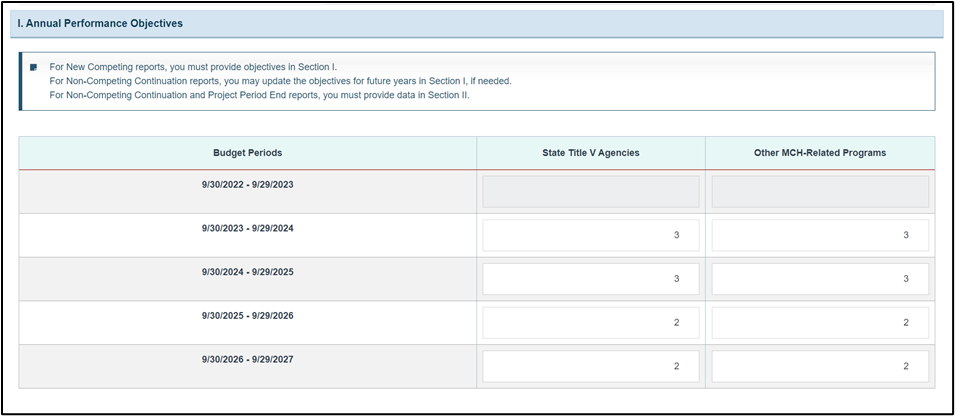Focus Other MCH-Related Programs field for 9/30/2025 - 9/29/2026
The image size is (955, 416).
click(820, 323)
